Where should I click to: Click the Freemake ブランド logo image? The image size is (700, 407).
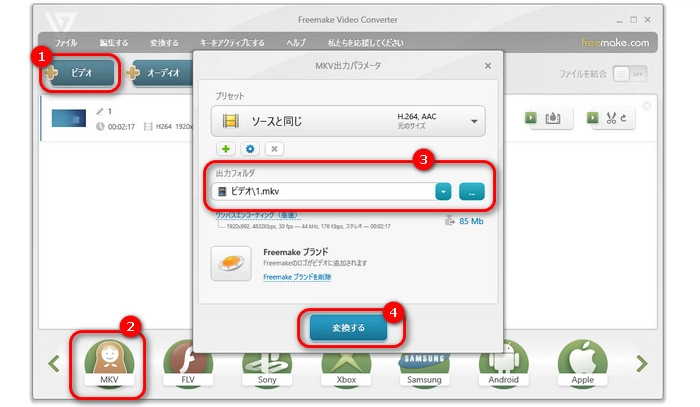(x=231, y=263)
